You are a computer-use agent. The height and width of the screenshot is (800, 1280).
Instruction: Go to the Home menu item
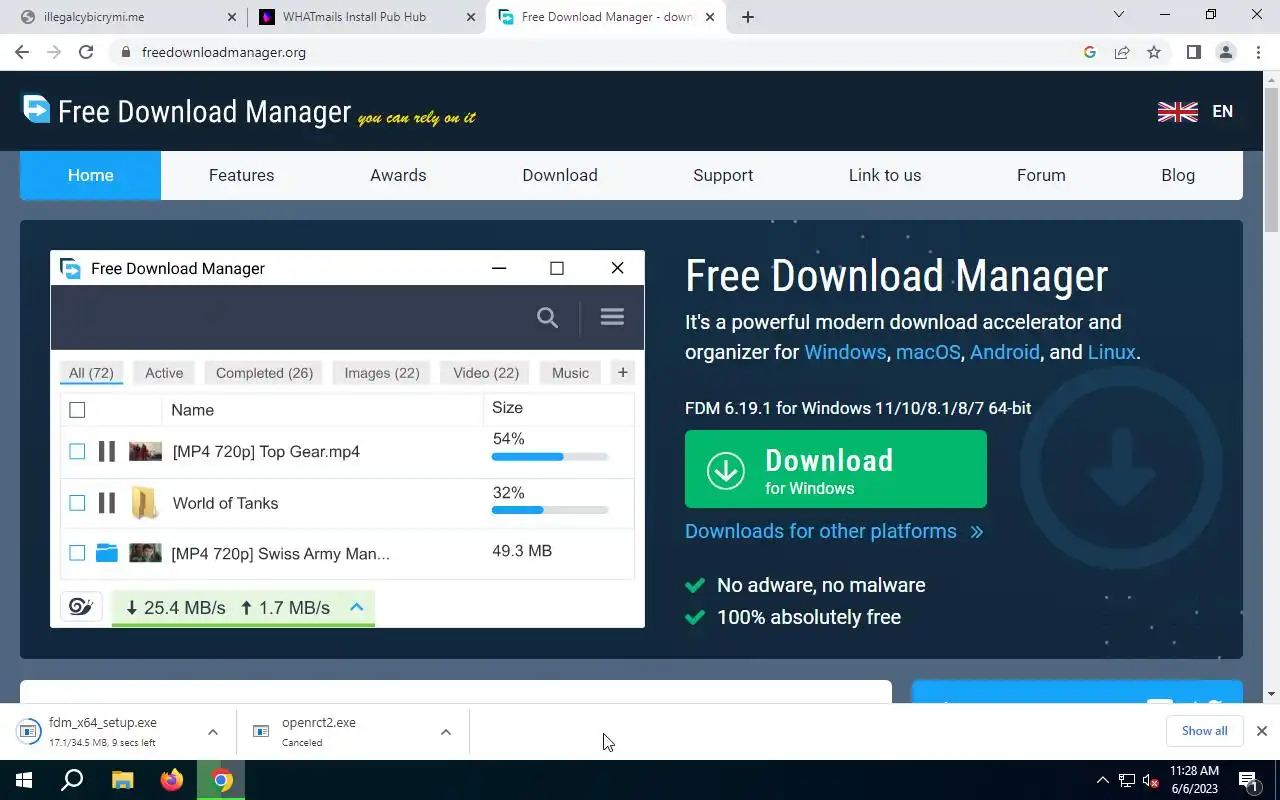click(x=90, y=175)
